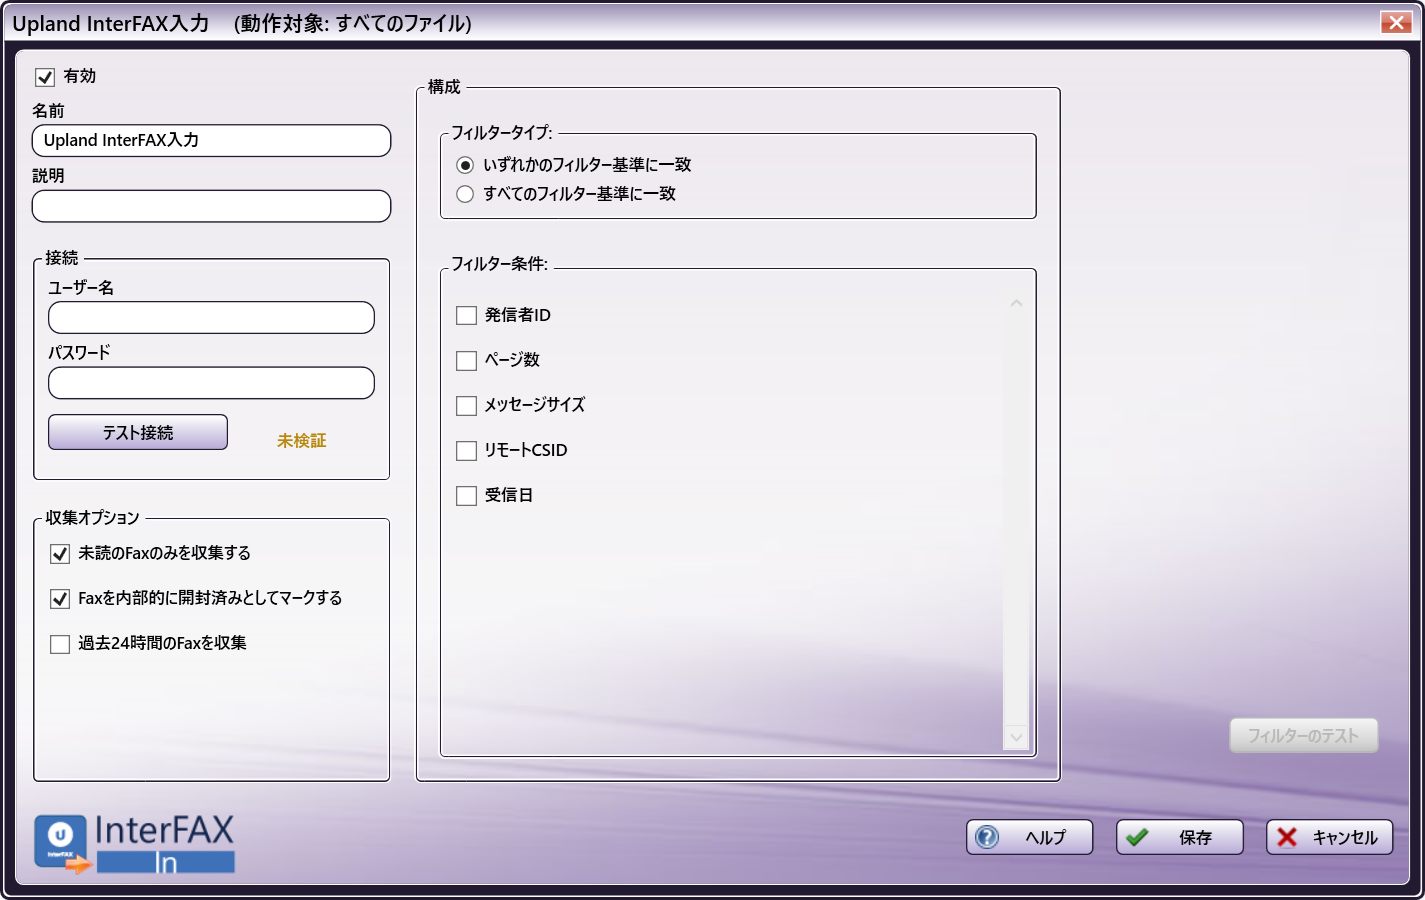Select すべてのフィルター基準に一致 radio button
Viewport: 1425px width, 900px height.
465,194
